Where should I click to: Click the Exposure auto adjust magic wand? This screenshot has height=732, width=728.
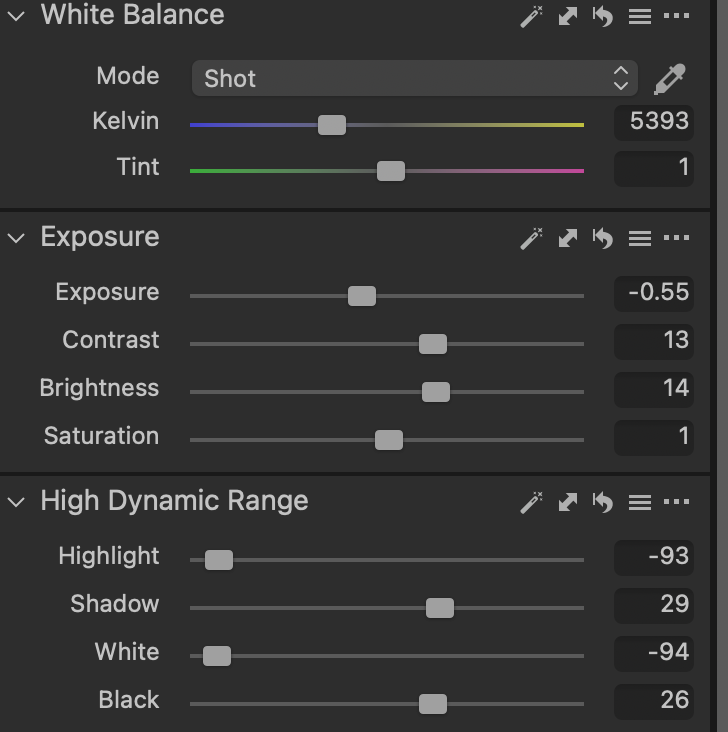(531, 238)
